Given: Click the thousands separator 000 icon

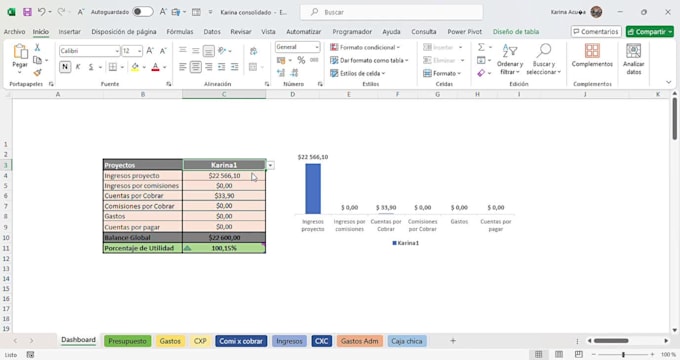Looking at the screenshot, I should click(x=314, y=60).
